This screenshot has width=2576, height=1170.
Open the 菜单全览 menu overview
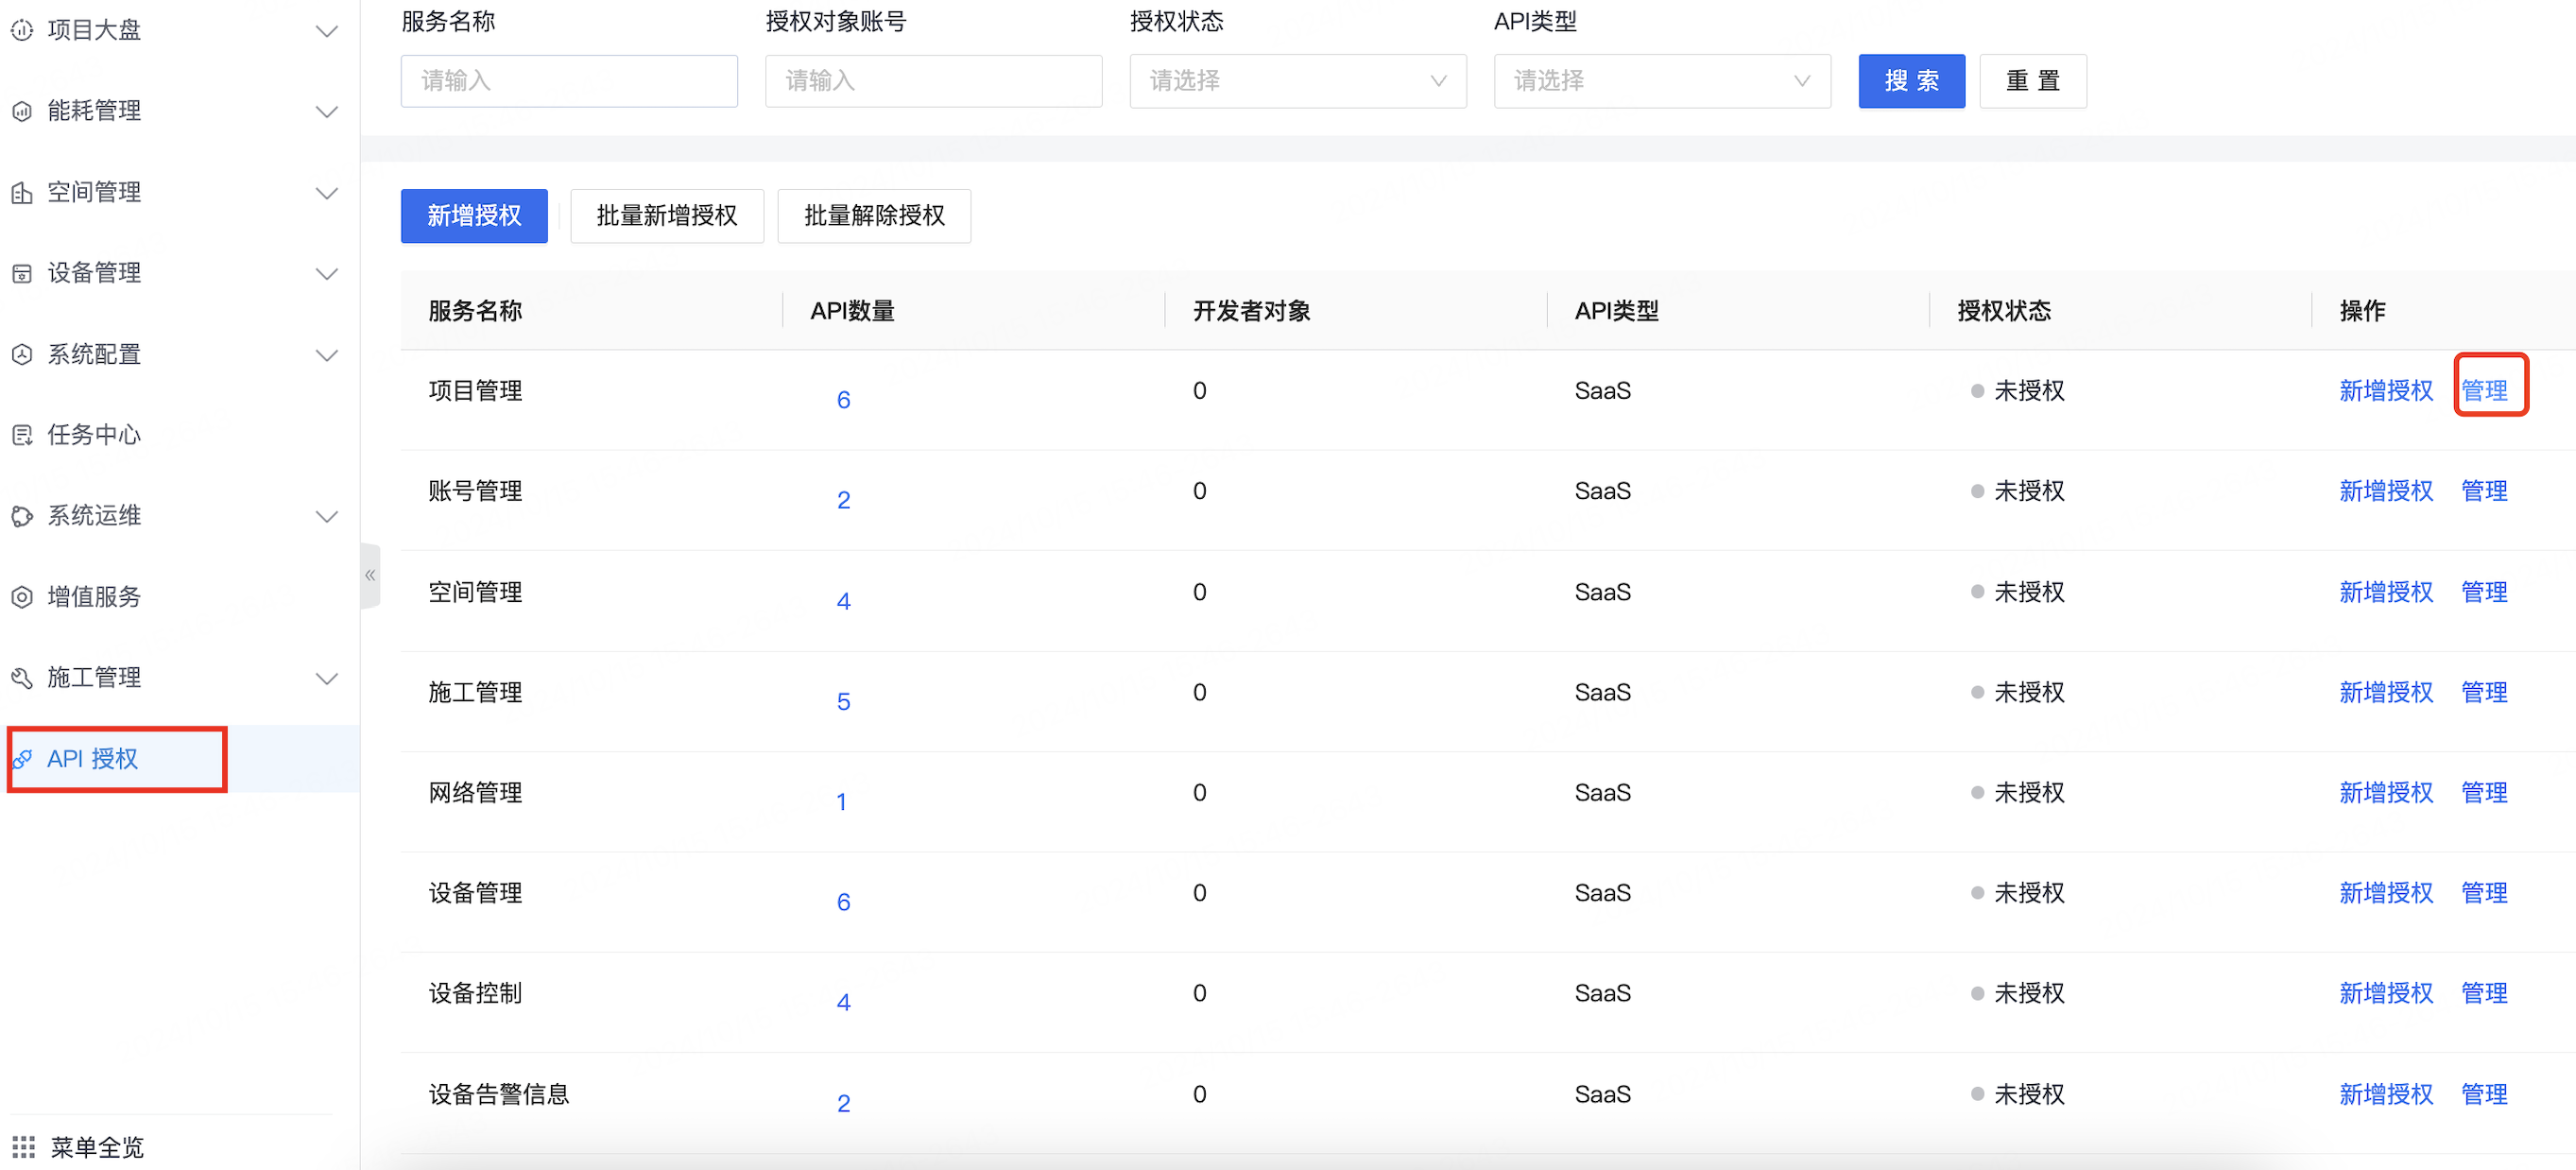pyautogui.click(x=98, y=1146)
